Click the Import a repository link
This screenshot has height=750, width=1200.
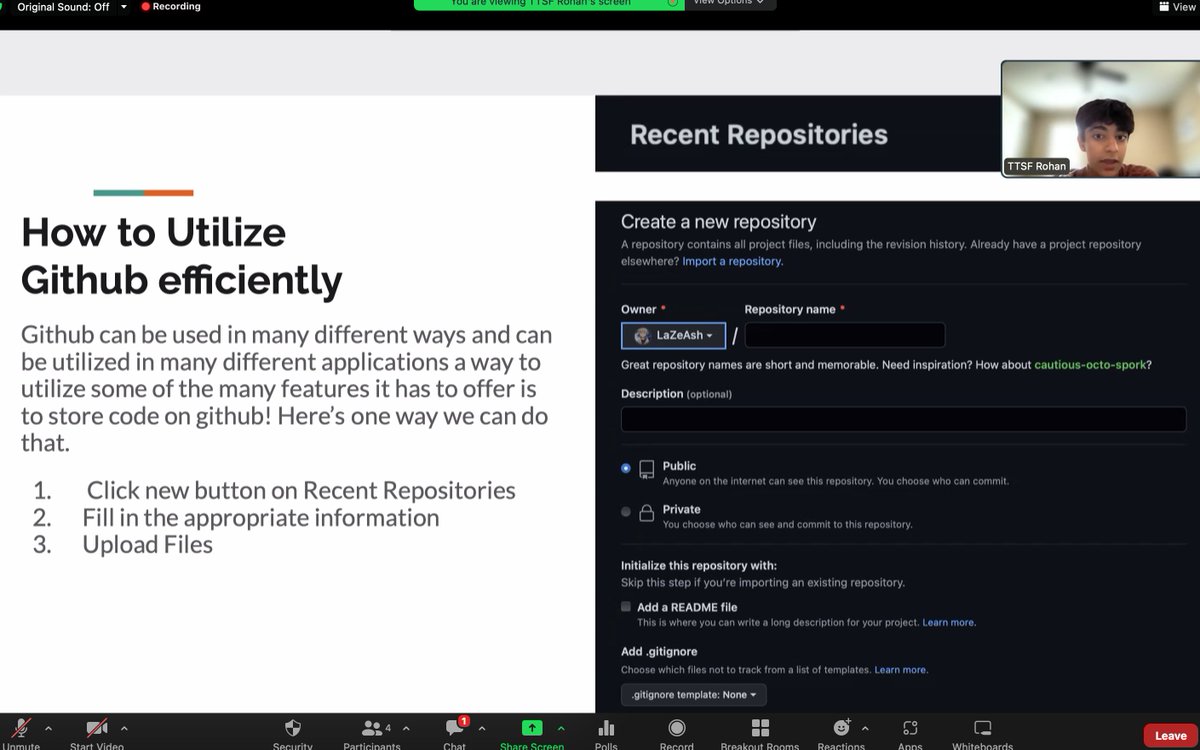pyautogui.click(x=732, y=261)
